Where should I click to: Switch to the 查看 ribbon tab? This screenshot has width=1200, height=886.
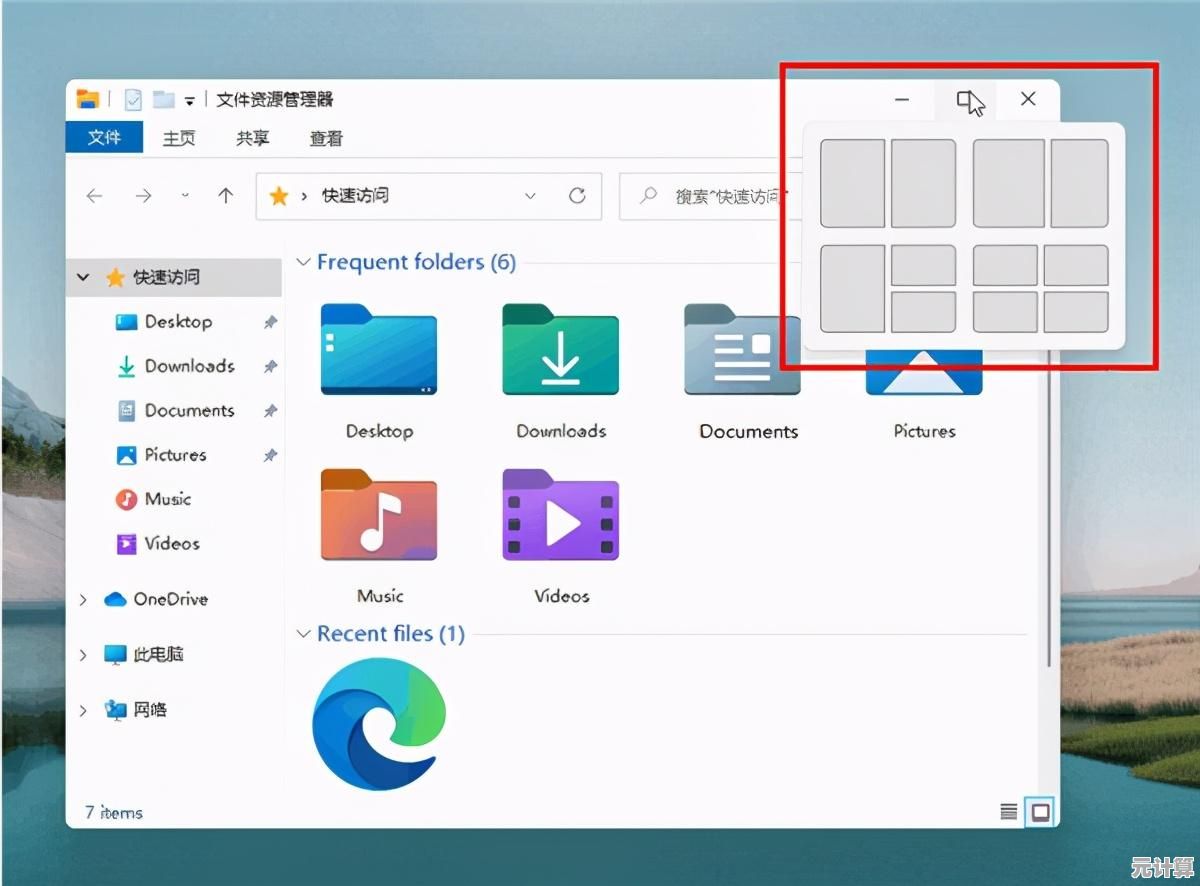326,138
